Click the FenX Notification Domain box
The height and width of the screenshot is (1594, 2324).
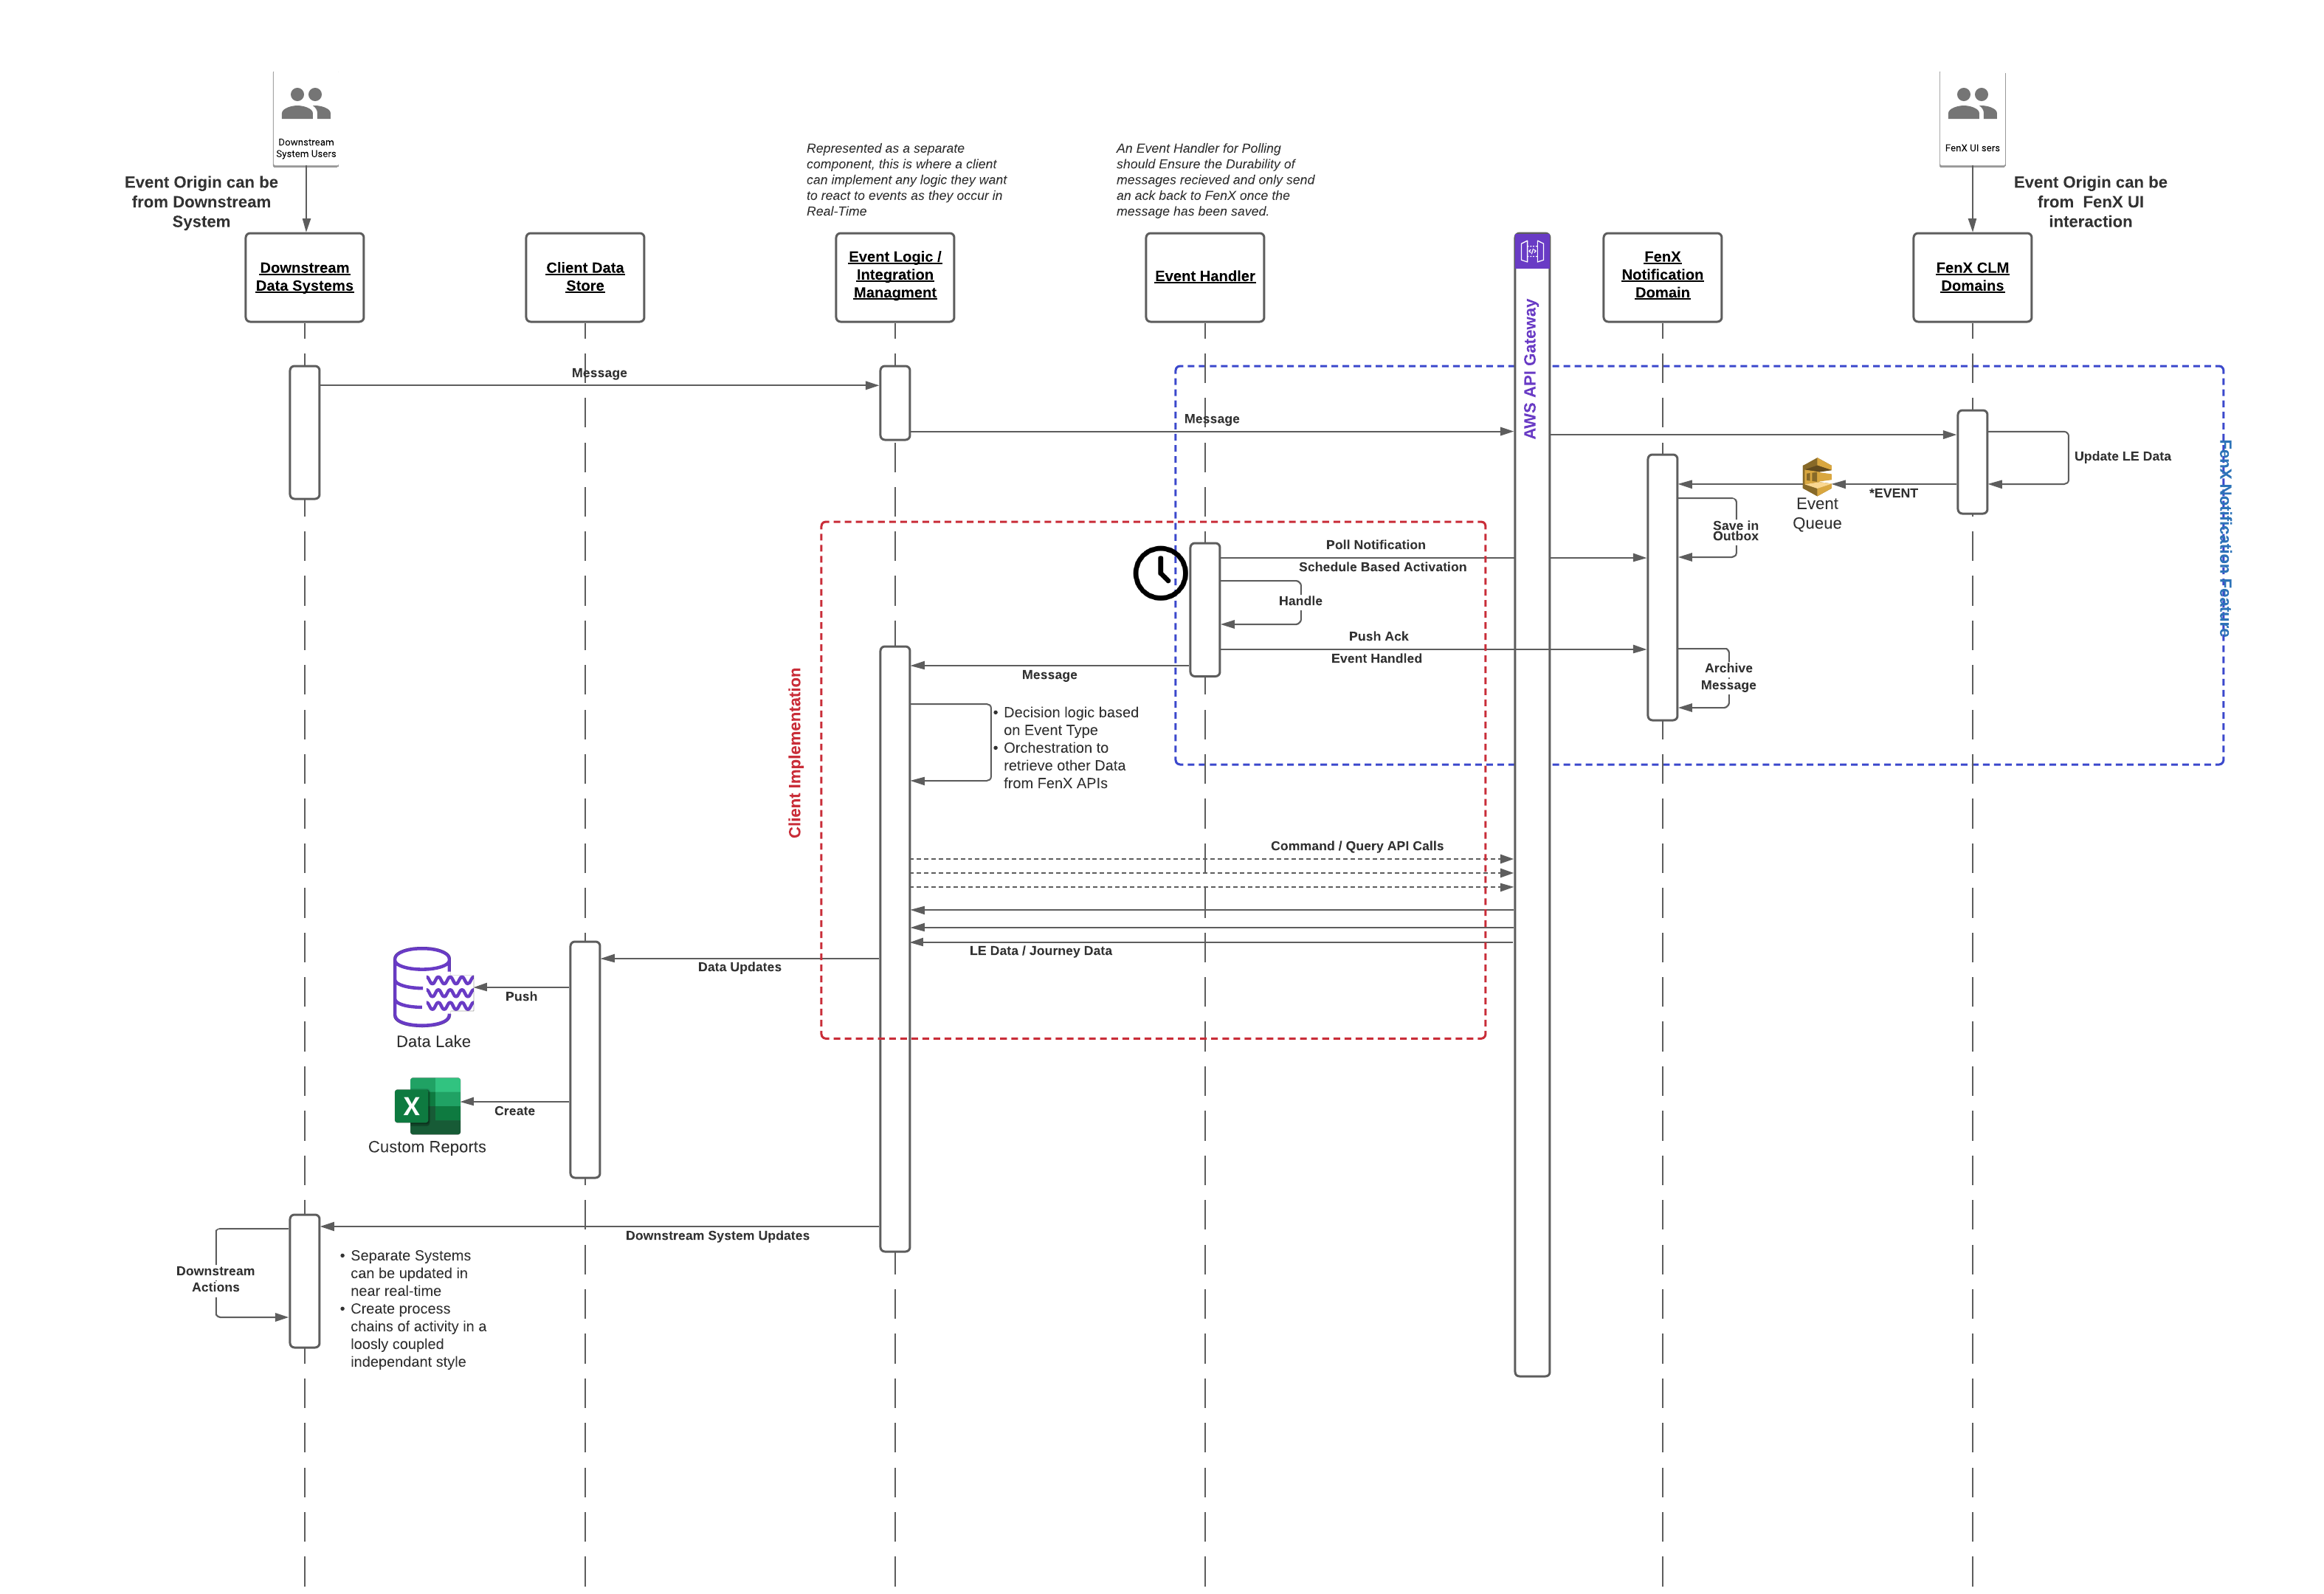[x=1662, y=277]
